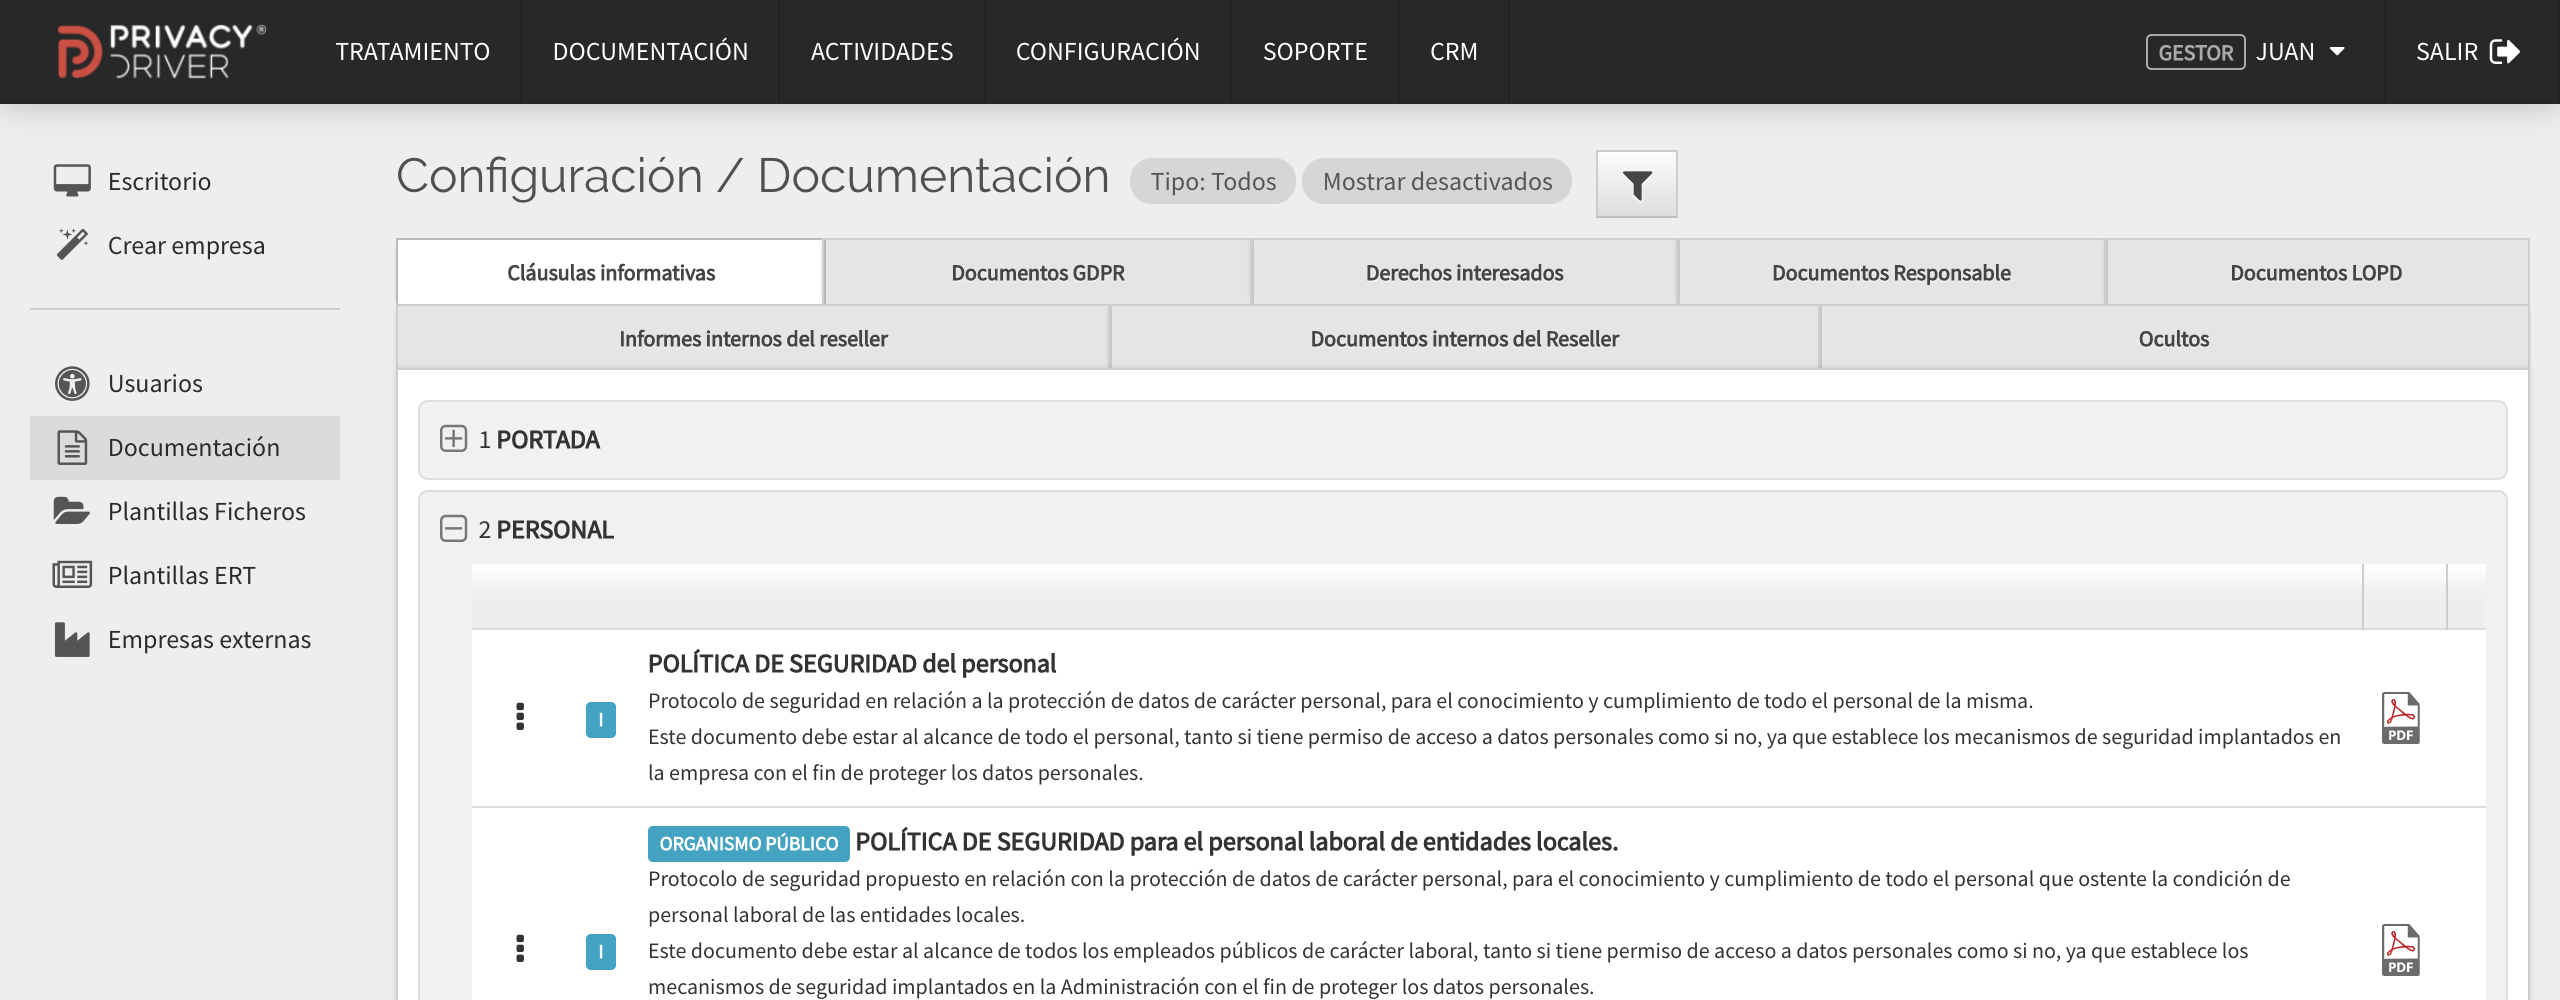Screen dimensions: 2560x1000
Task: Toggle blue 'I' indicator on Organismo Público document
Action: pos(600,952)
